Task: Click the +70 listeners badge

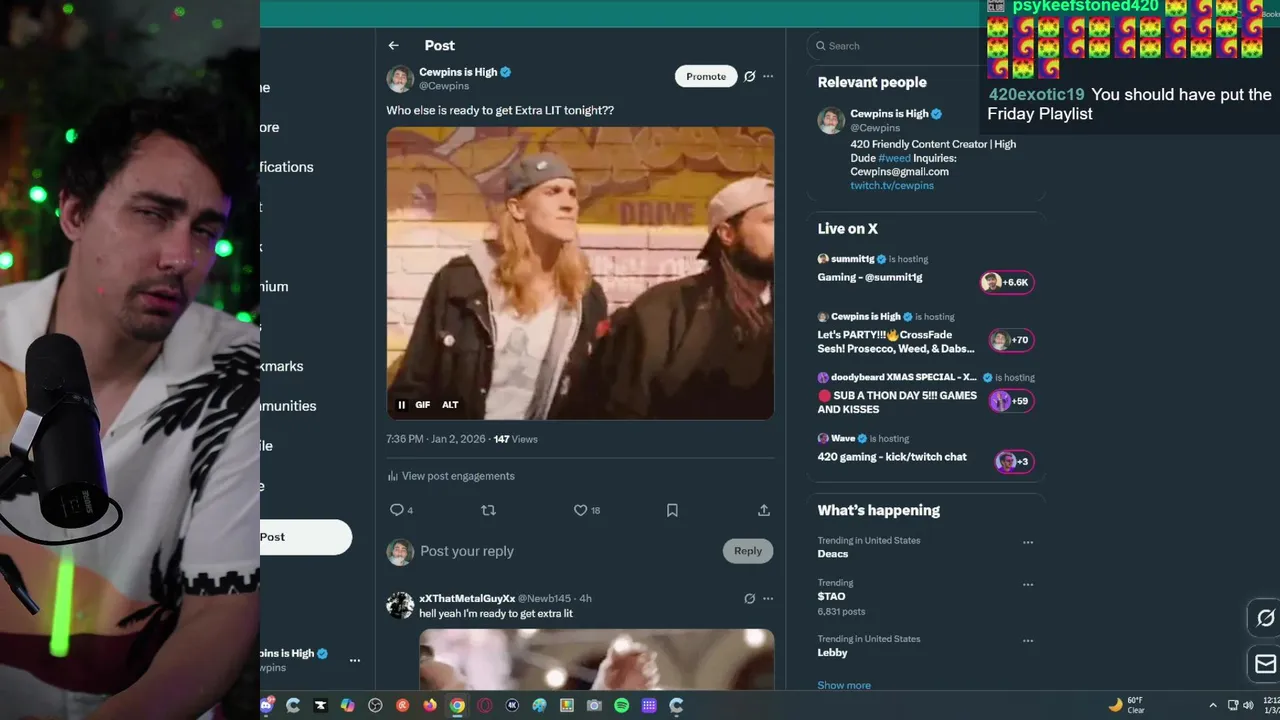Action: (x=1010, y=340)
